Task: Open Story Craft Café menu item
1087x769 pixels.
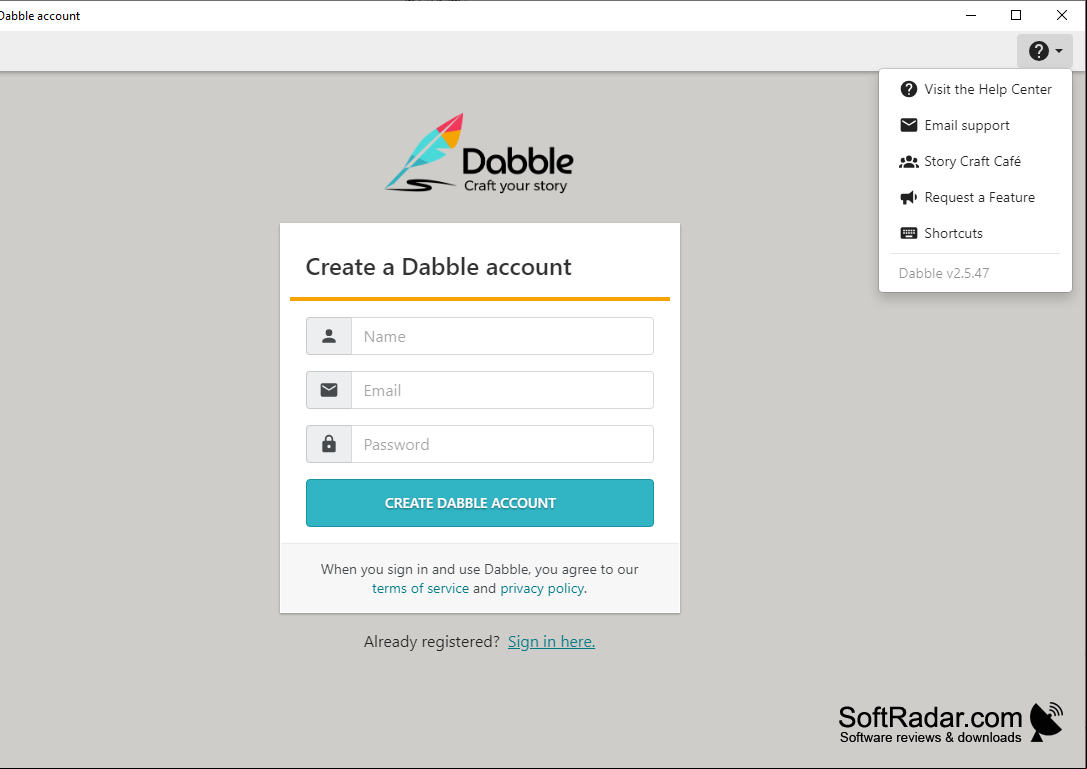Action: [975, 162]
